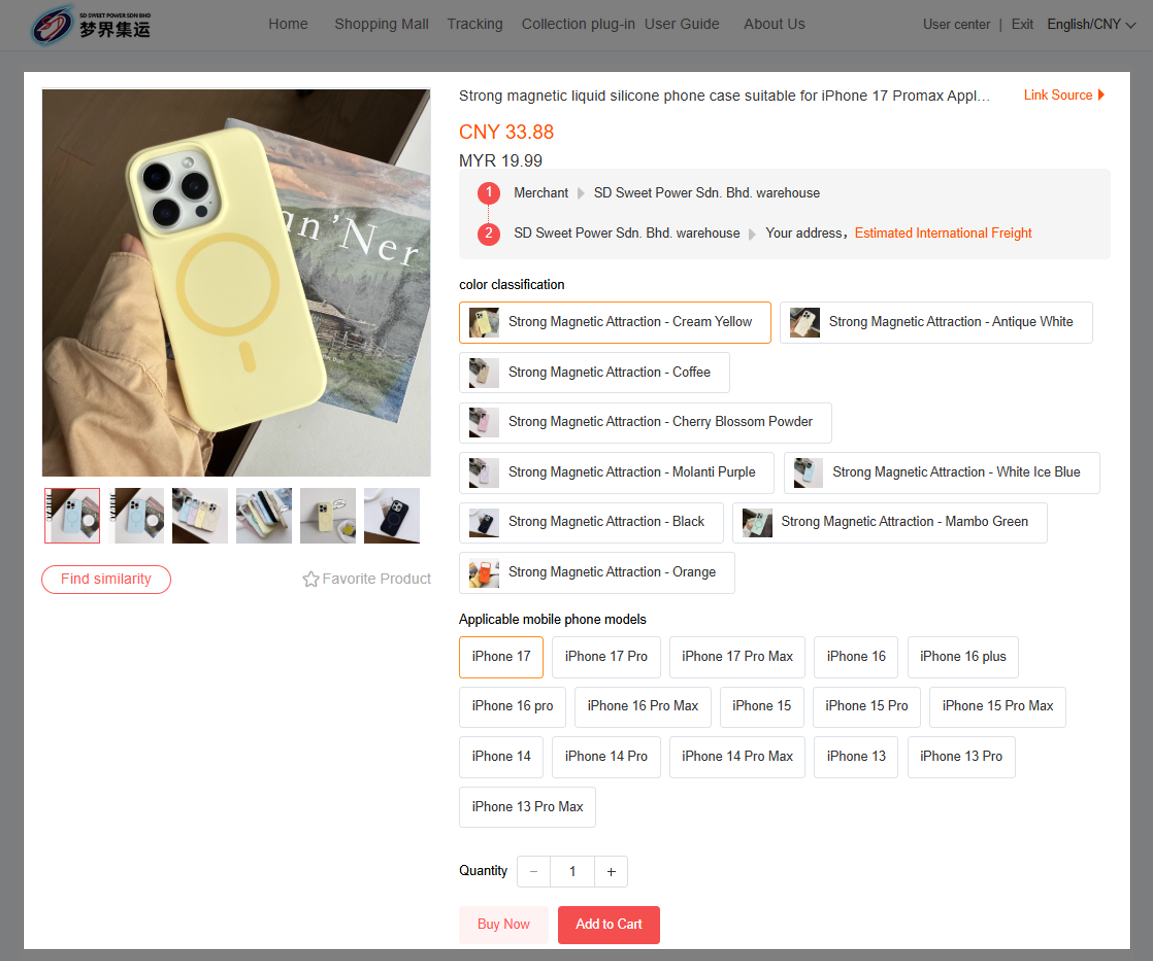Select Strong Magnetic Attraction - Orange option

pos(596,573)
